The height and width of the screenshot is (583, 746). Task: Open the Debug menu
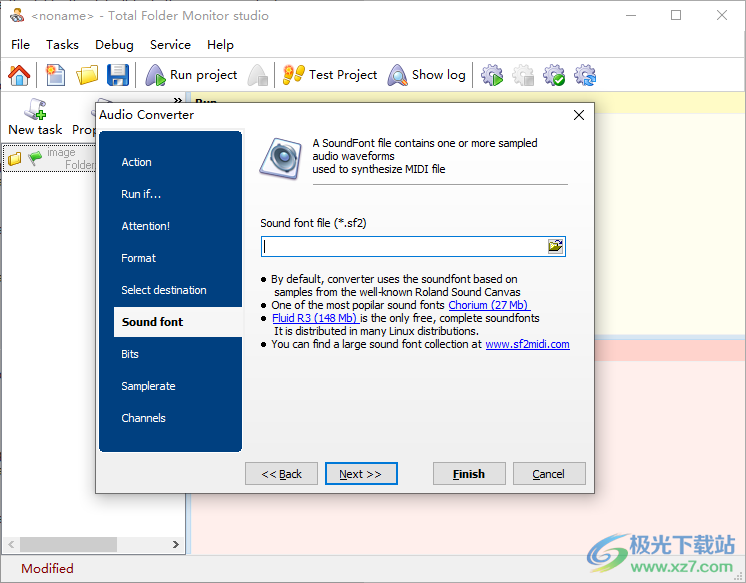pyautogui.click(x=114, y=45)
